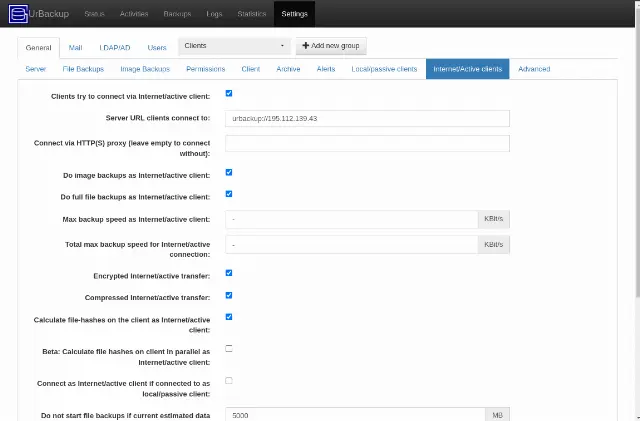Click the page vertical scrollbar

638,151
